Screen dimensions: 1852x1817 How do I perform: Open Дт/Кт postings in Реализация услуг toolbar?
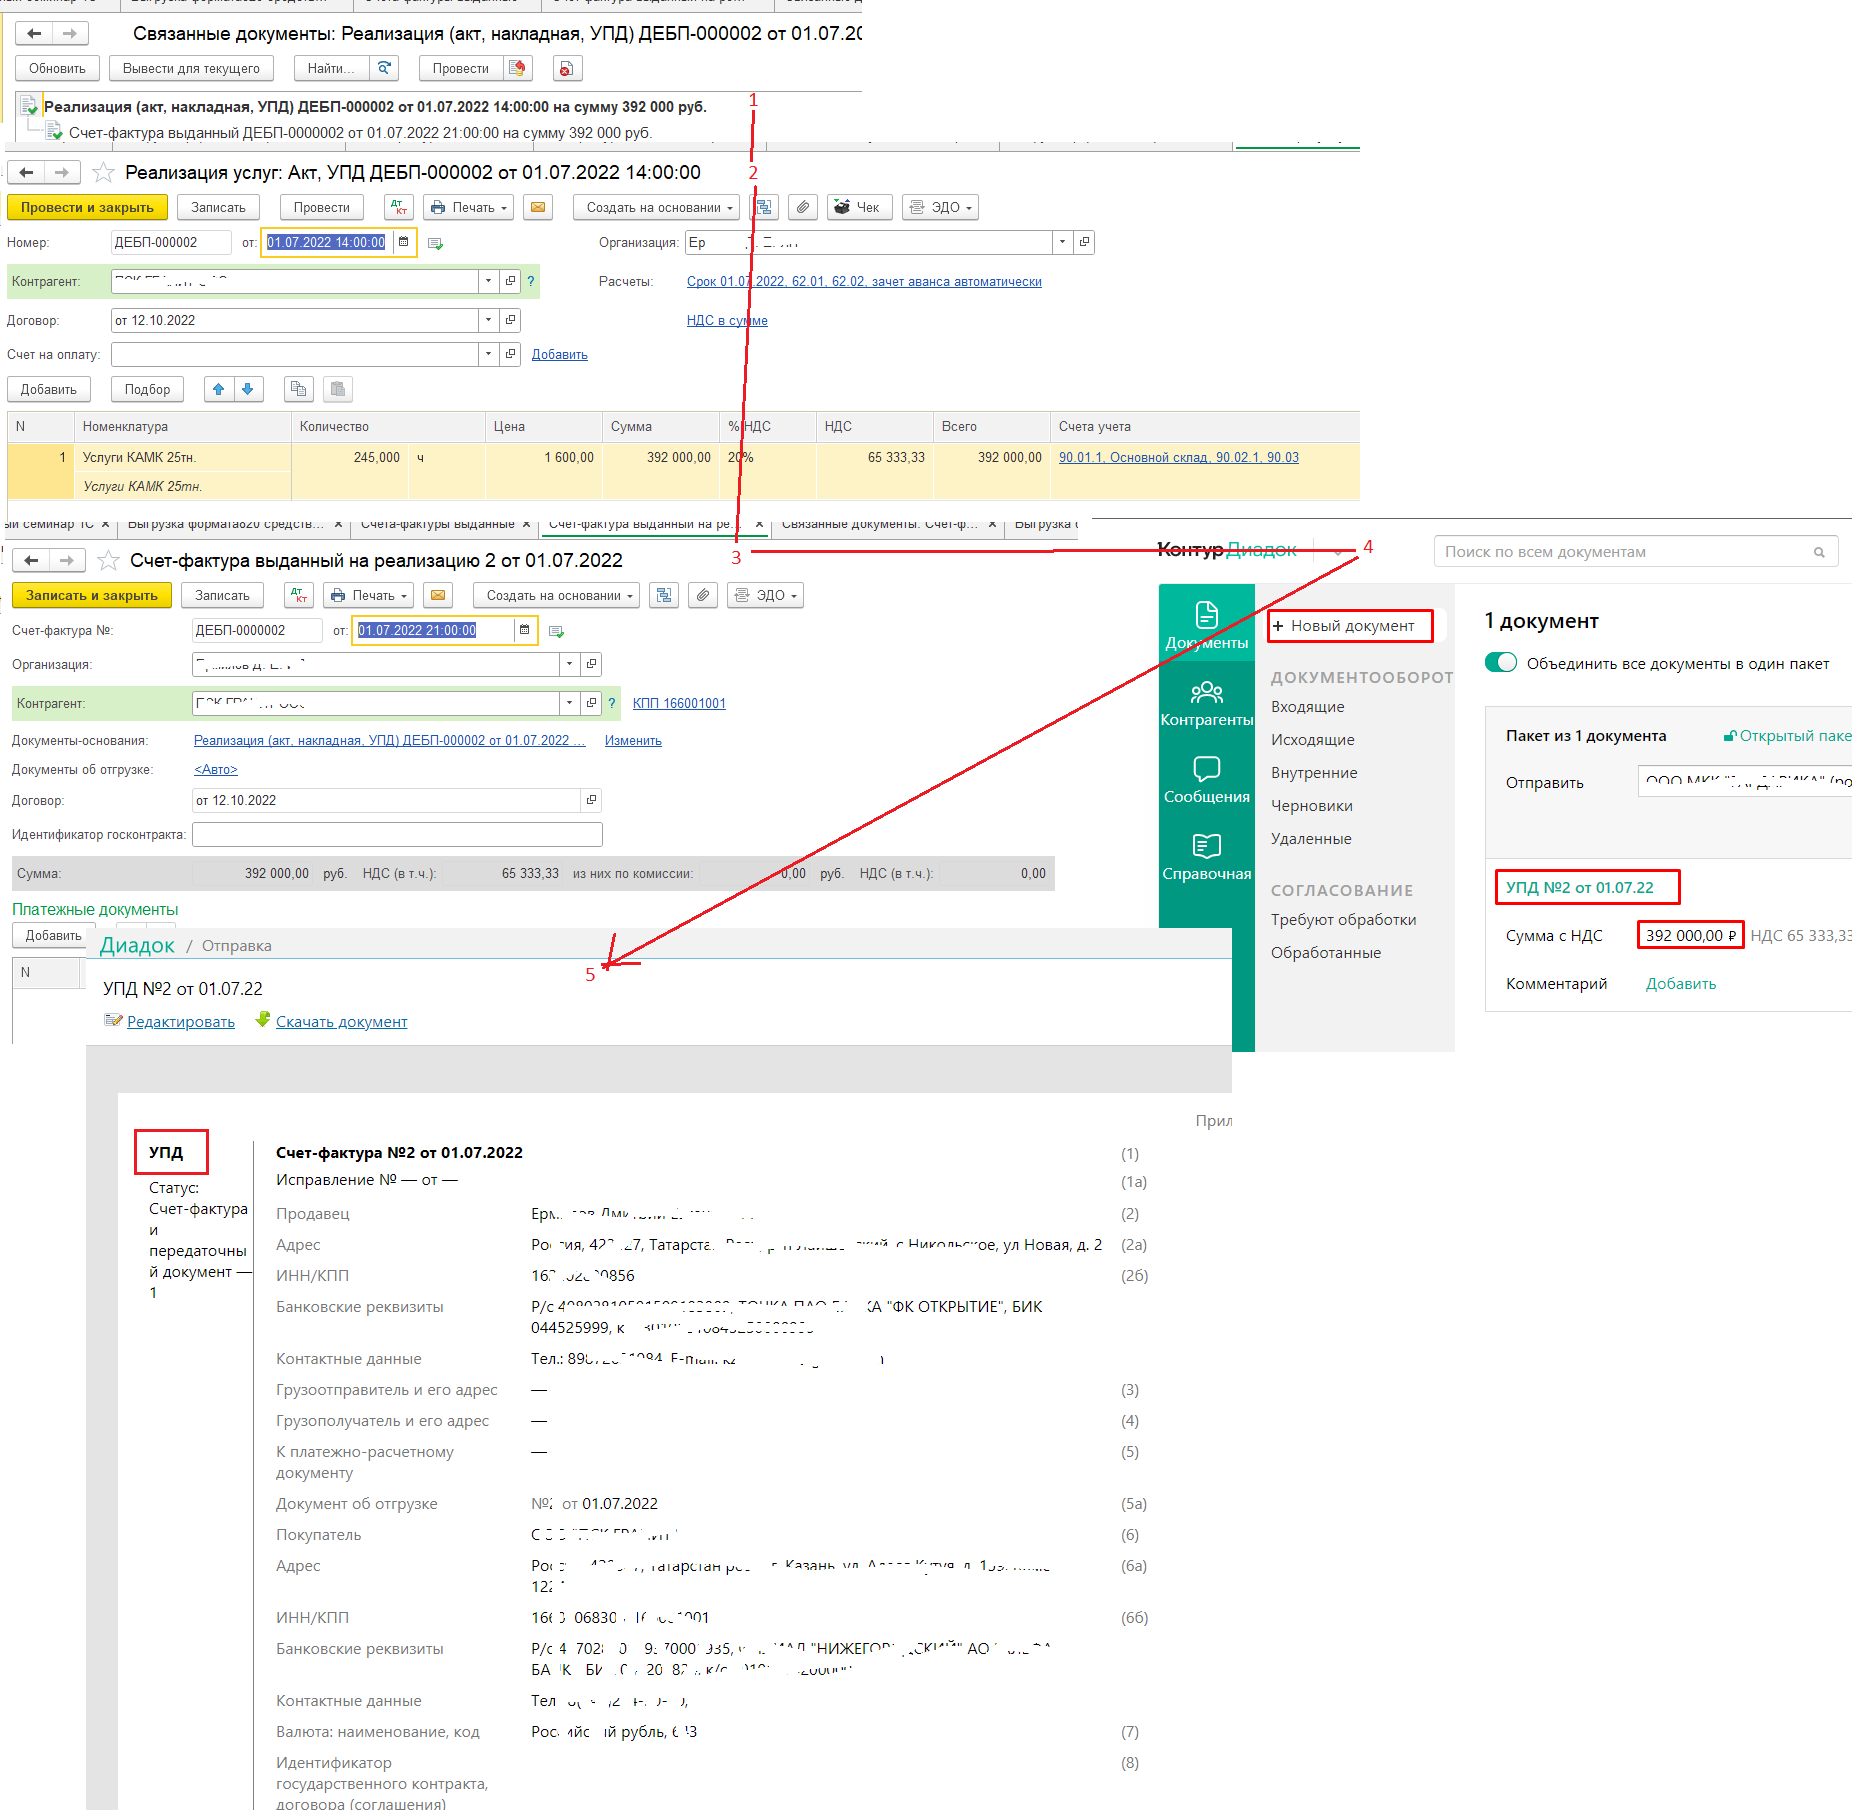[x=399, y=207]
